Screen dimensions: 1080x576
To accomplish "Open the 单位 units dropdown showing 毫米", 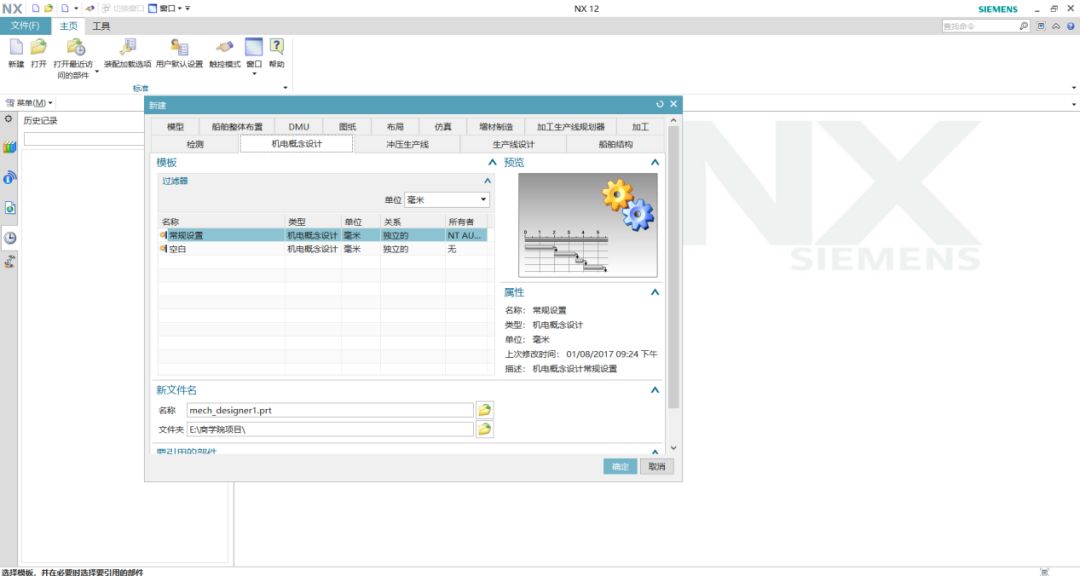I will click(447, 200).
